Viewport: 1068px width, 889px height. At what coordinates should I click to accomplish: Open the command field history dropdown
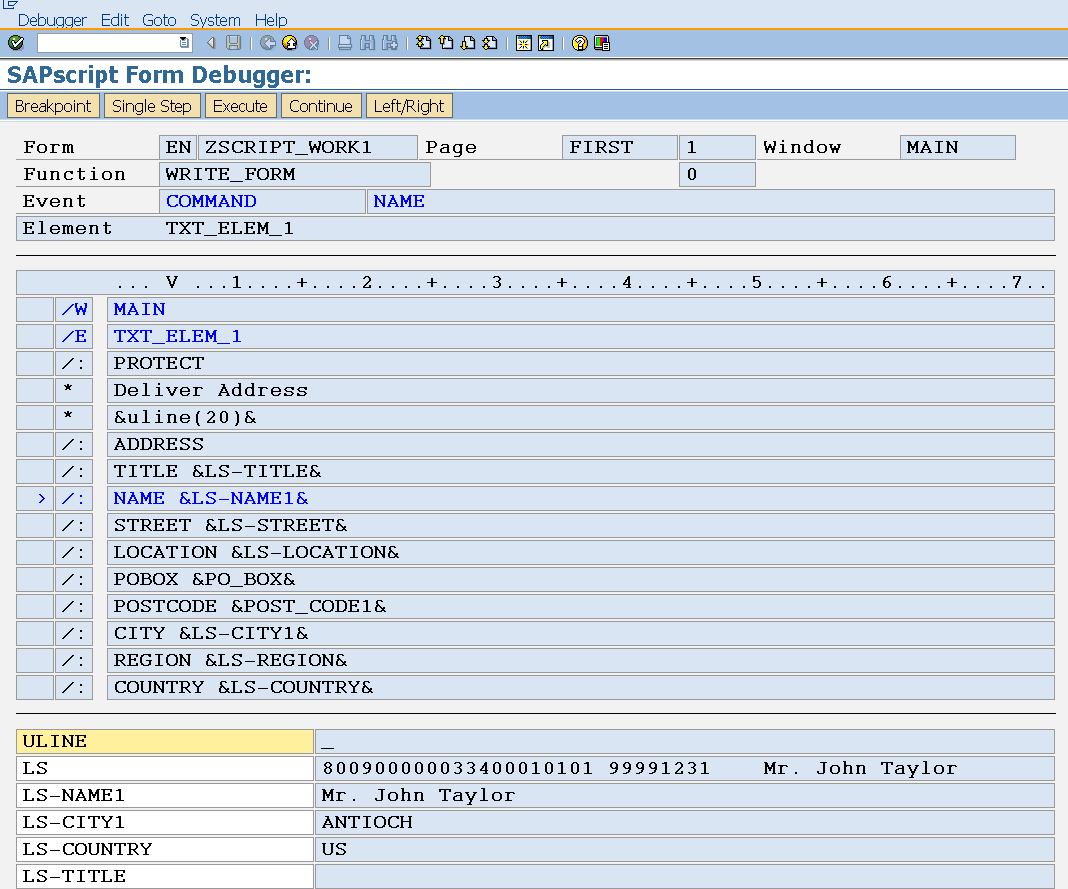183,43
